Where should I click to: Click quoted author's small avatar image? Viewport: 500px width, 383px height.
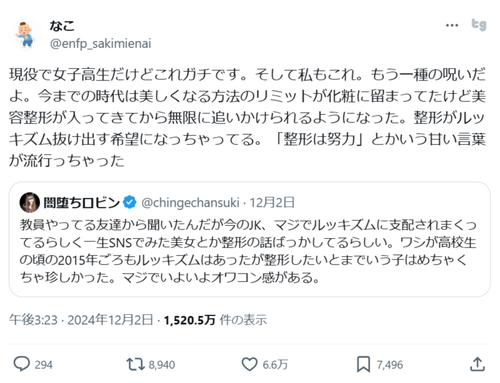click(x=30, y=202)
